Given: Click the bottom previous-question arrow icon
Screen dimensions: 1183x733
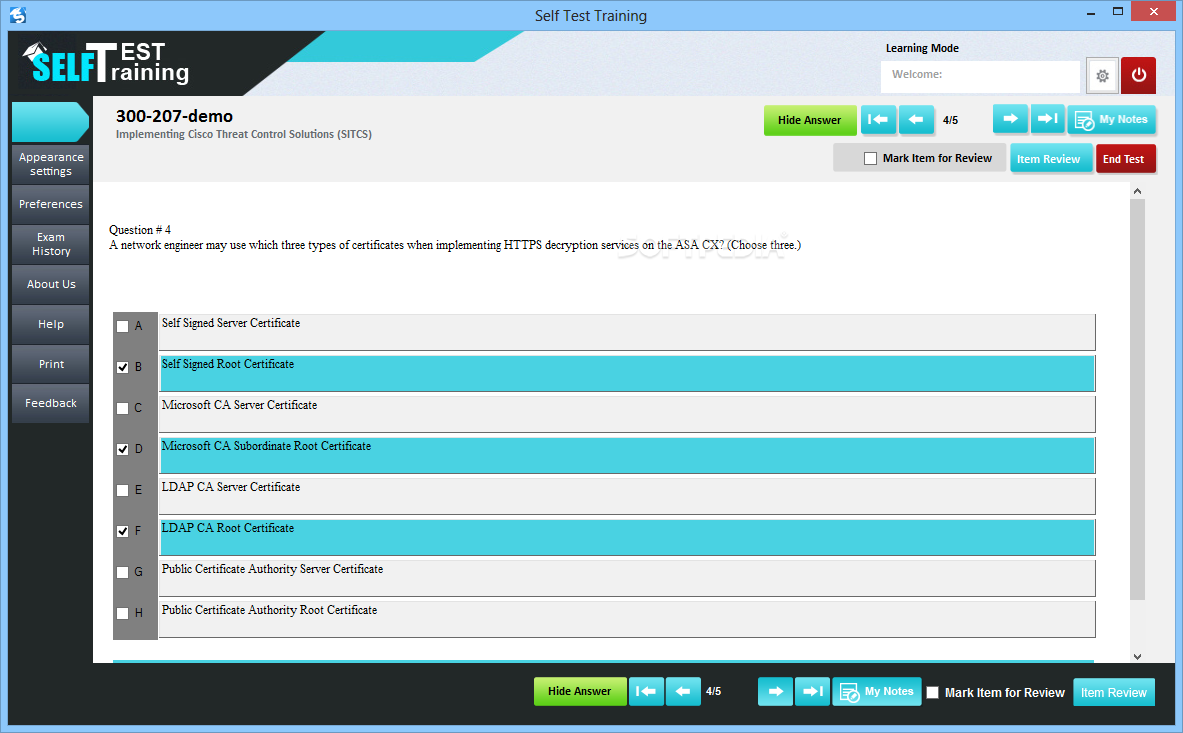Looking at the screenshot, I should click(x=683, y=692).
